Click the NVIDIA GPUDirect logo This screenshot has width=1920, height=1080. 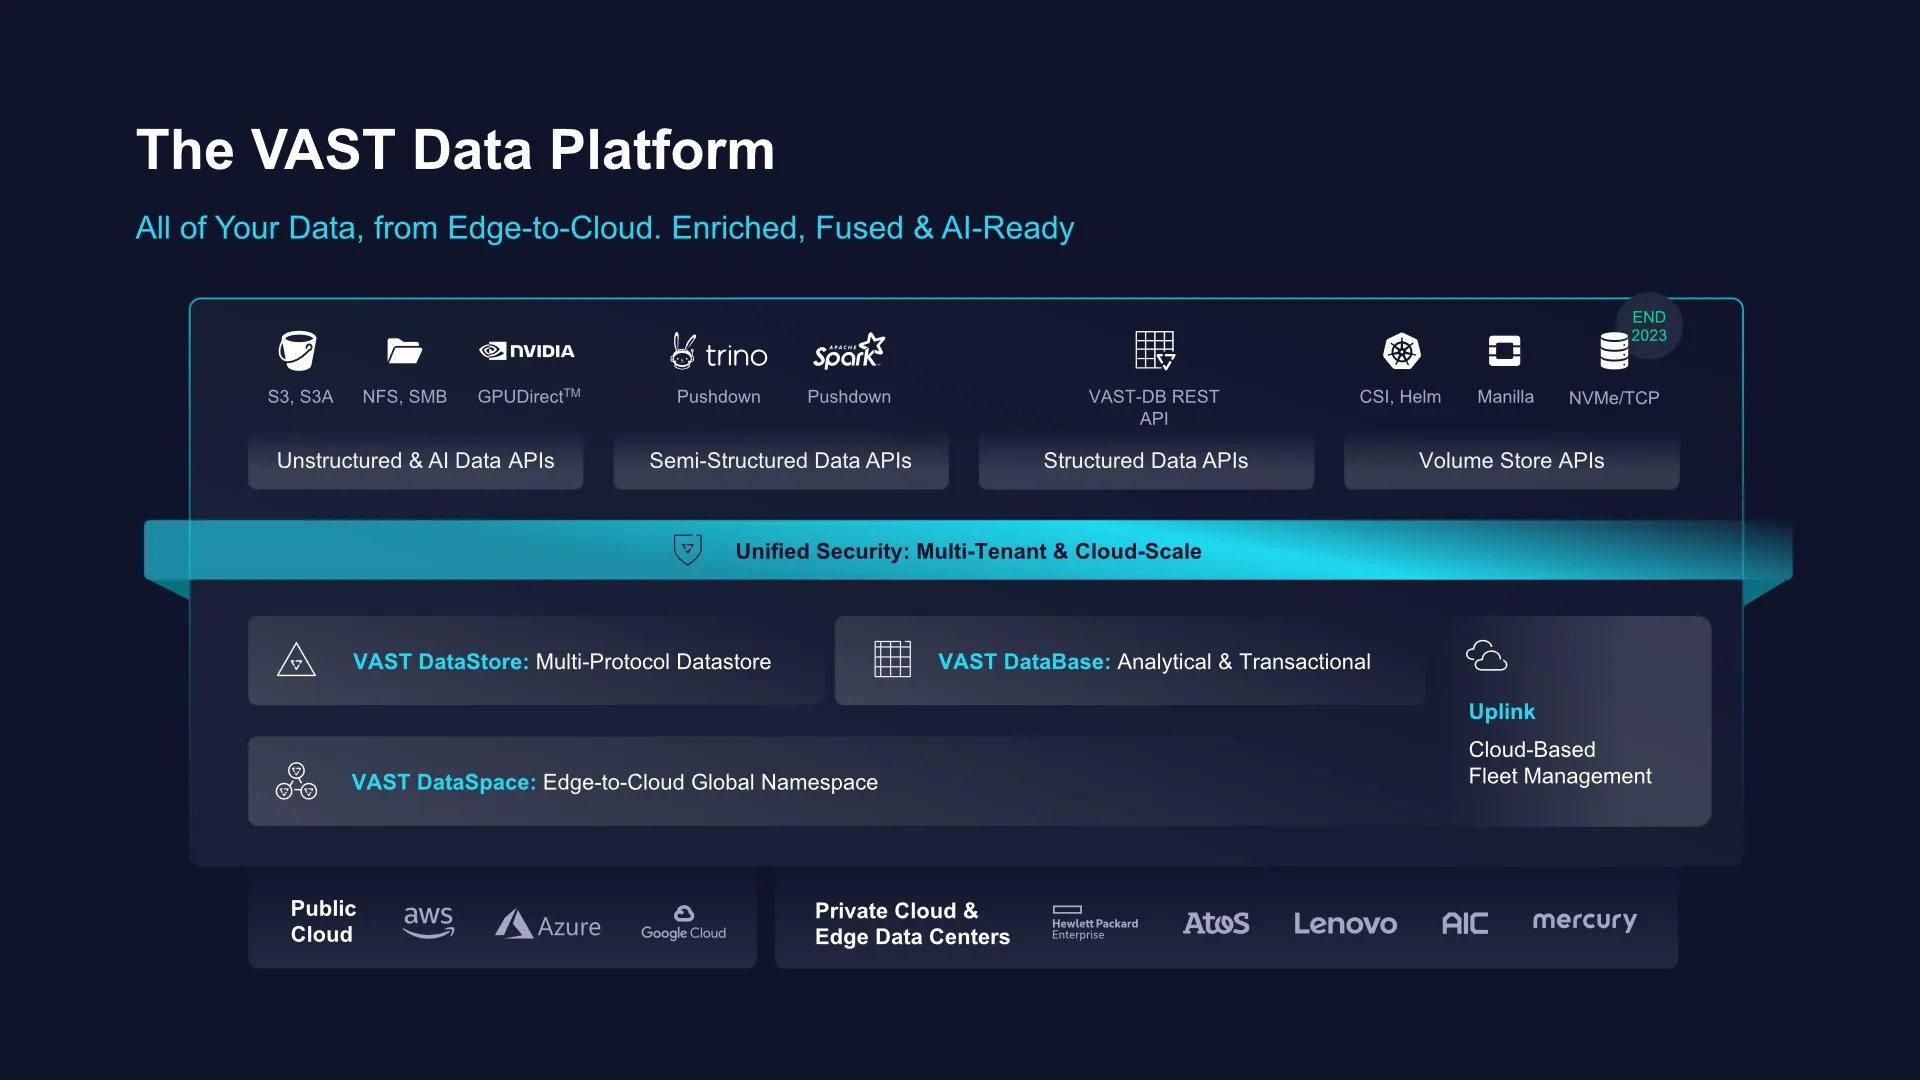click(527, 351)
